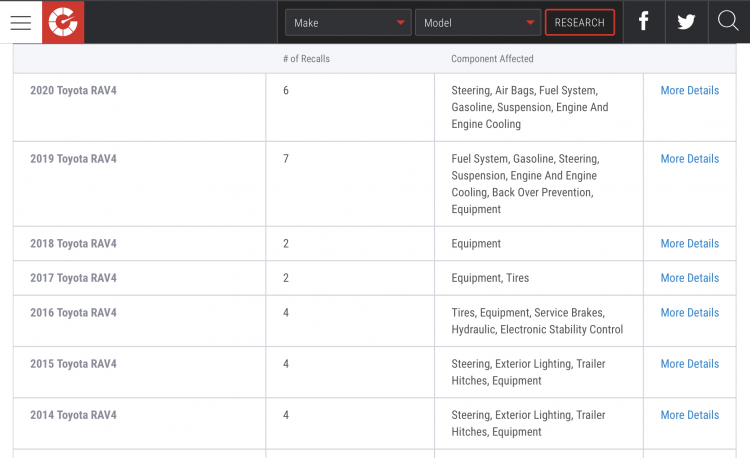Go to the site home logo
Viewport: 750px width, 458px height.
[63, 22]
